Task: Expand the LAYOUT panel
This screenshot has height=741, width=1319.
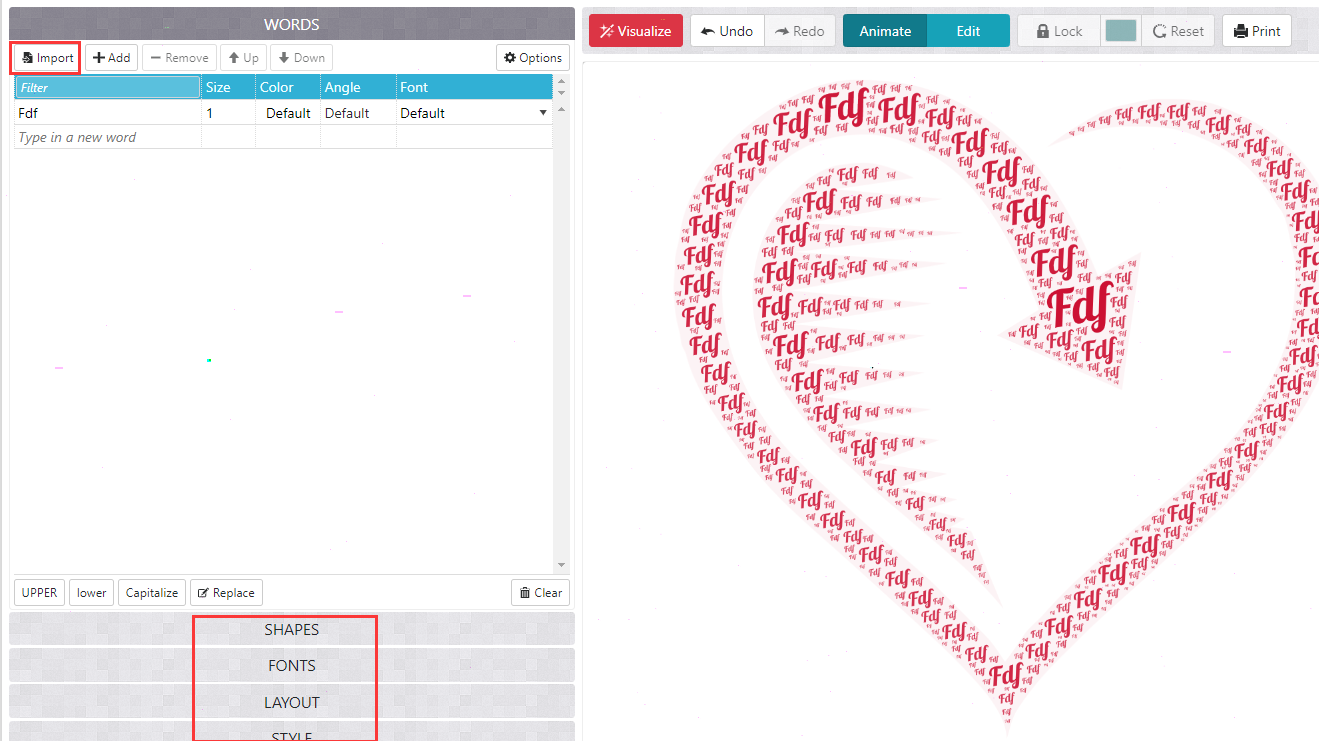Action: pos(292,702)
